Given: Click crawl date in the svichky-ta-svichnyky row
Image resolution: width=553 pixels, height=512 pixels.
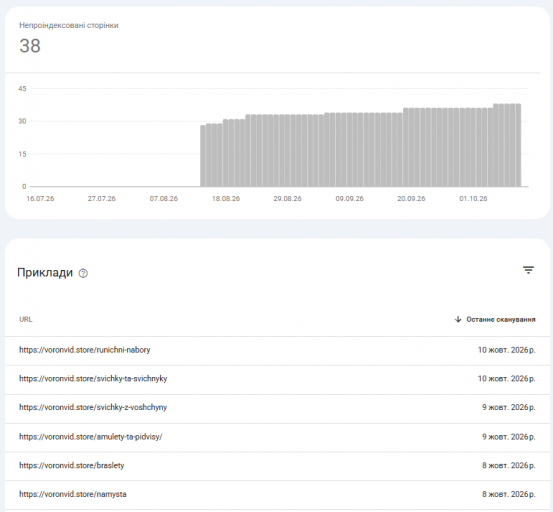Looking at the screenshot, I should [x=506, y=379].
